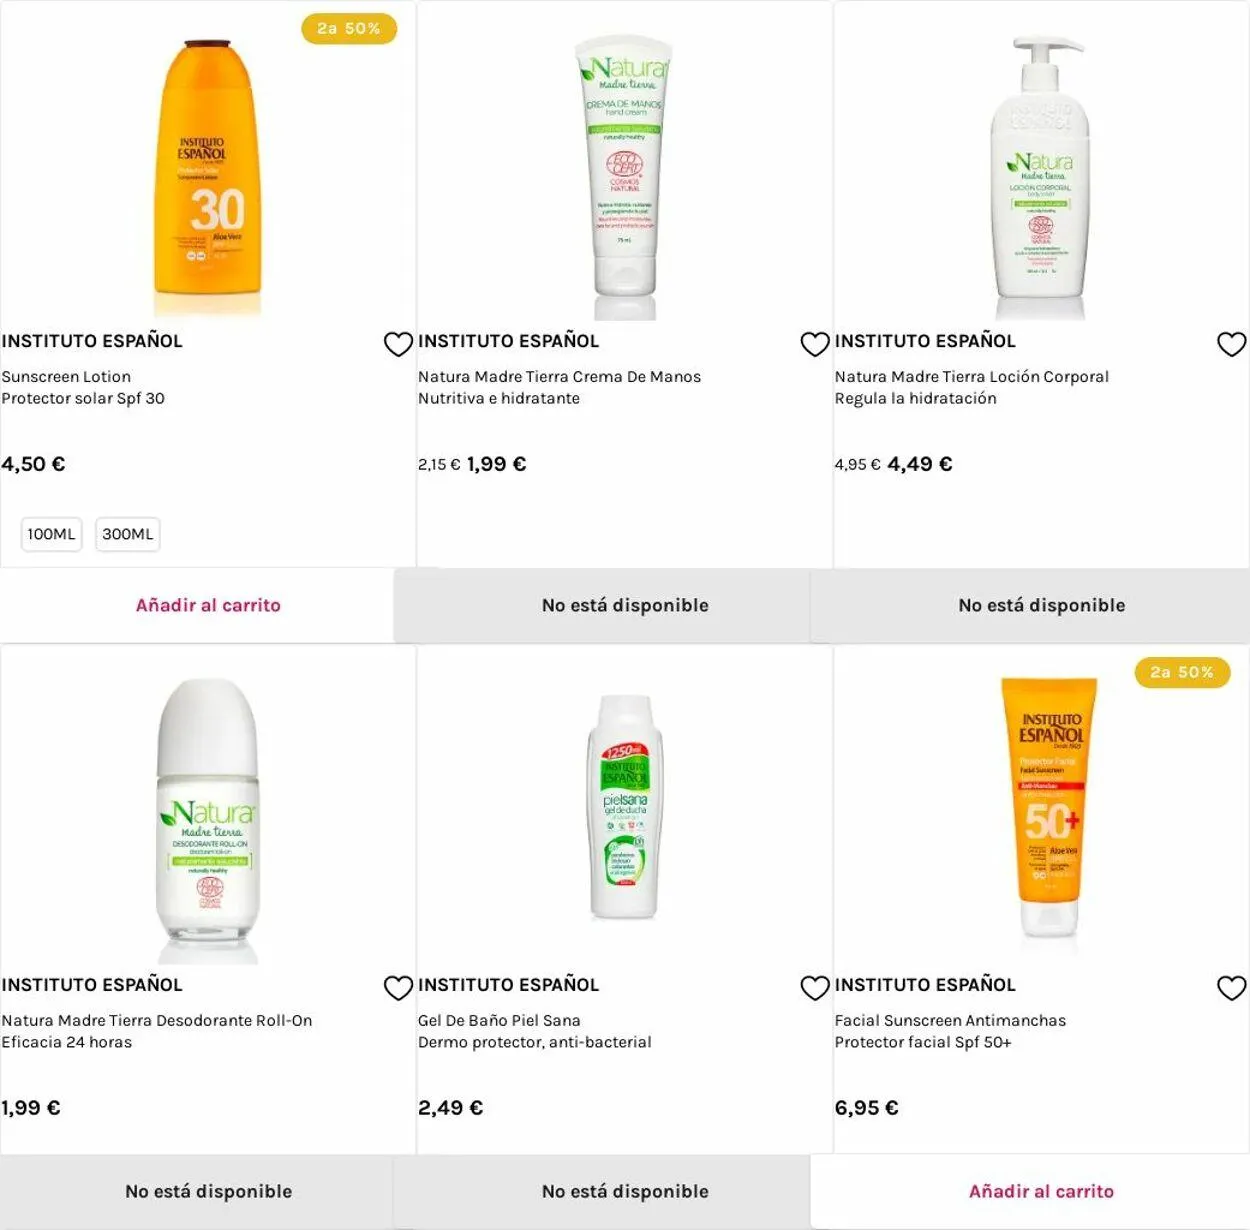Screen dimensions: 1250x1230
Task: Open Sunscreen Lotion orange bottle image
Action: (208, 178)
